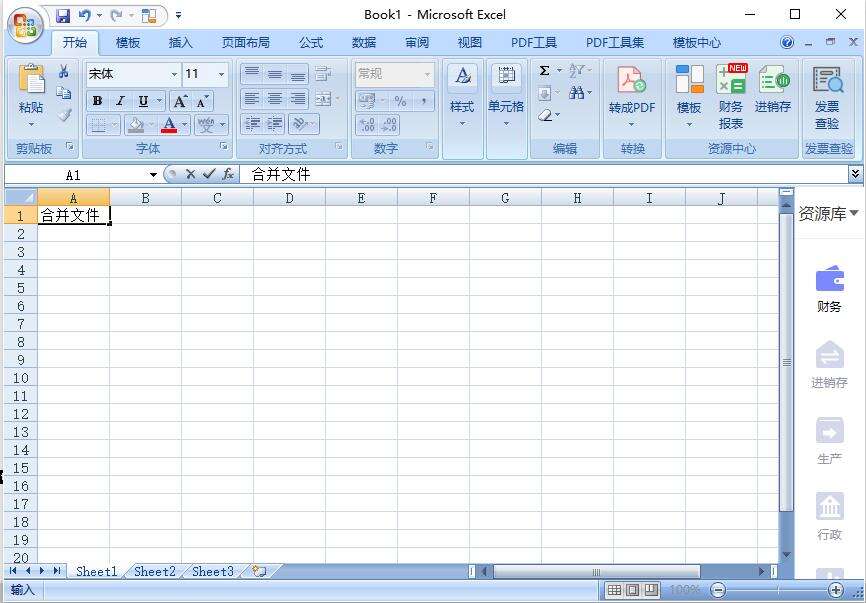Screen dimensions: 866x603
Task: Zoom out with the minus button
Action: (x=719, y=590)
